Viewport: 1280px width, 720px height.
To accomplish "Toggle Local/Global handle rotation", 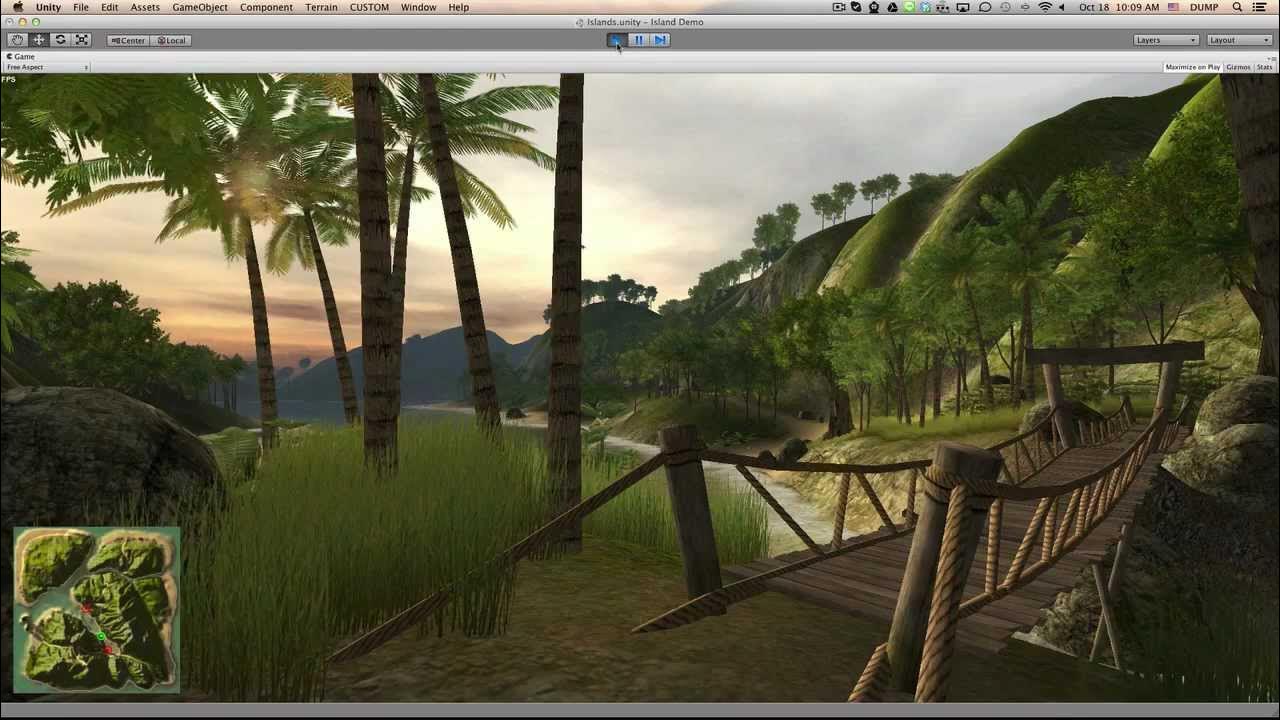I will (x=171, y=40).
